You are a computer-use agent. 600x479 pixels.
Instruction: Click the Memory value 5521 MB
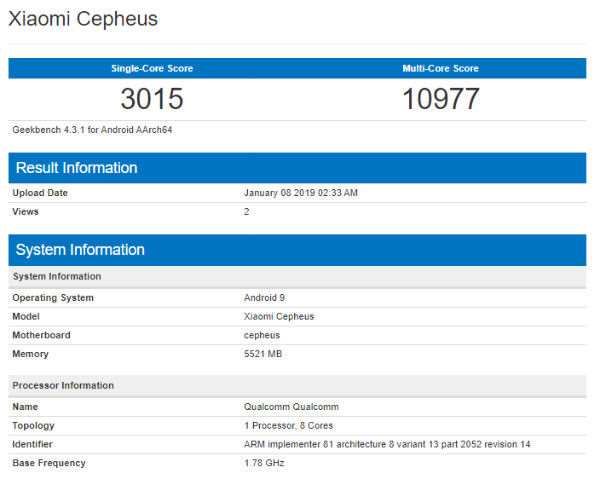click(x=263, y=354)
